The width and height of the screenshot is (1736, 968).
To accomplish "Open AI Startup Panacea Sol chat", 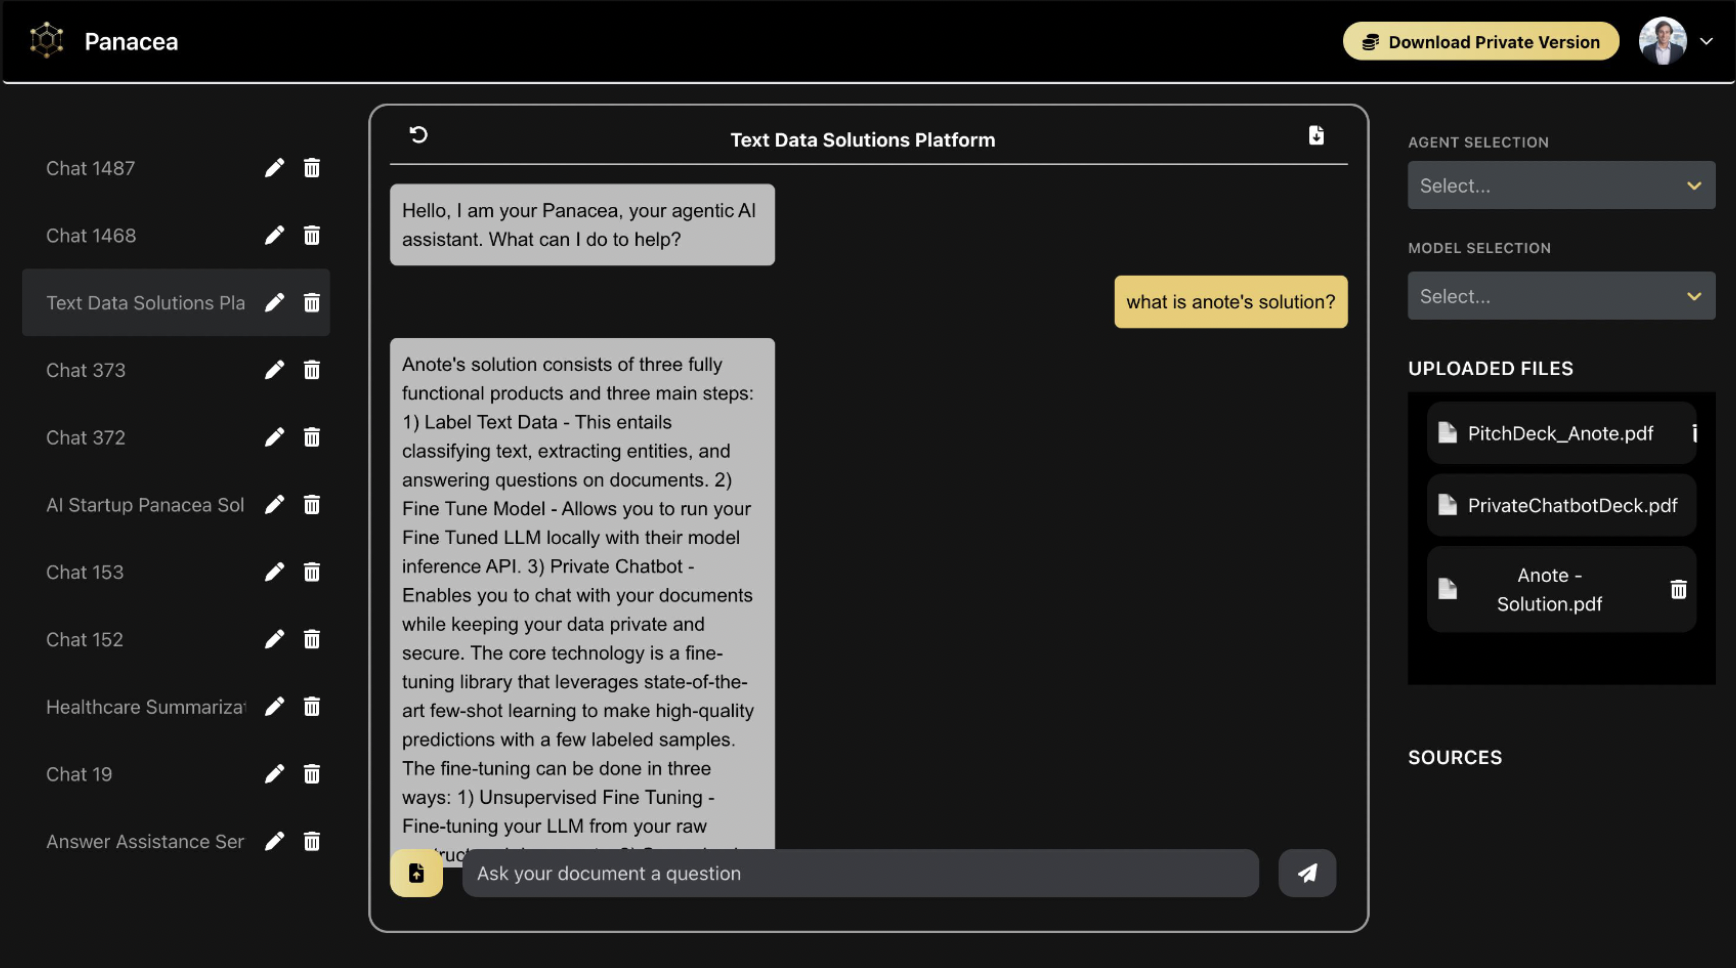I will [x=145, y=504].
